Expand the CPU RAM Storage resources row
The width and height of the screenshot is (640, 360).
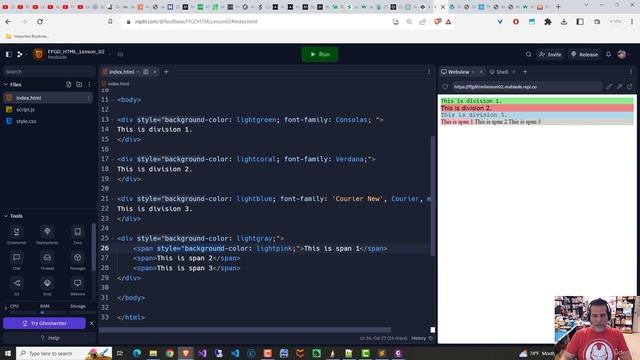tap(6, 307)
